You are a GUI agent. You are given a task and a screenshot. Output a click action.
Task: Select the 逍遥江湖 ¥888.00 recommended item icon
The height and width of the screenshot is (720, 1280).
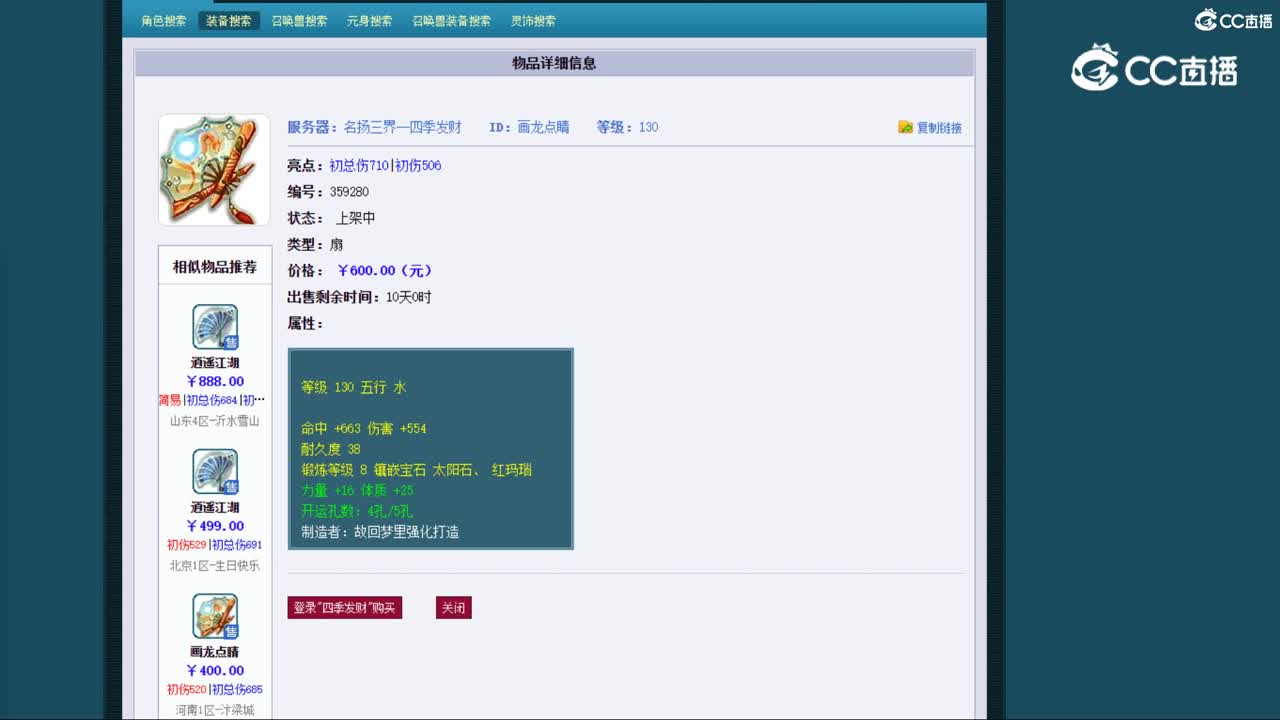pyautogui.click(x=214, y=325)
